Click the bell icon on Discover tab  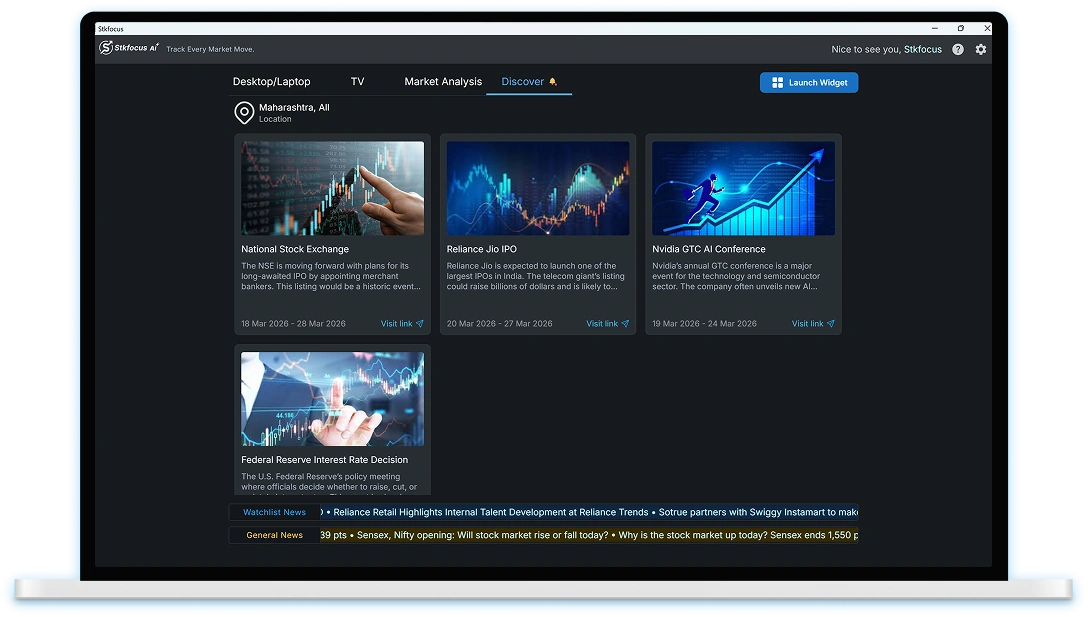click(553, 81)
